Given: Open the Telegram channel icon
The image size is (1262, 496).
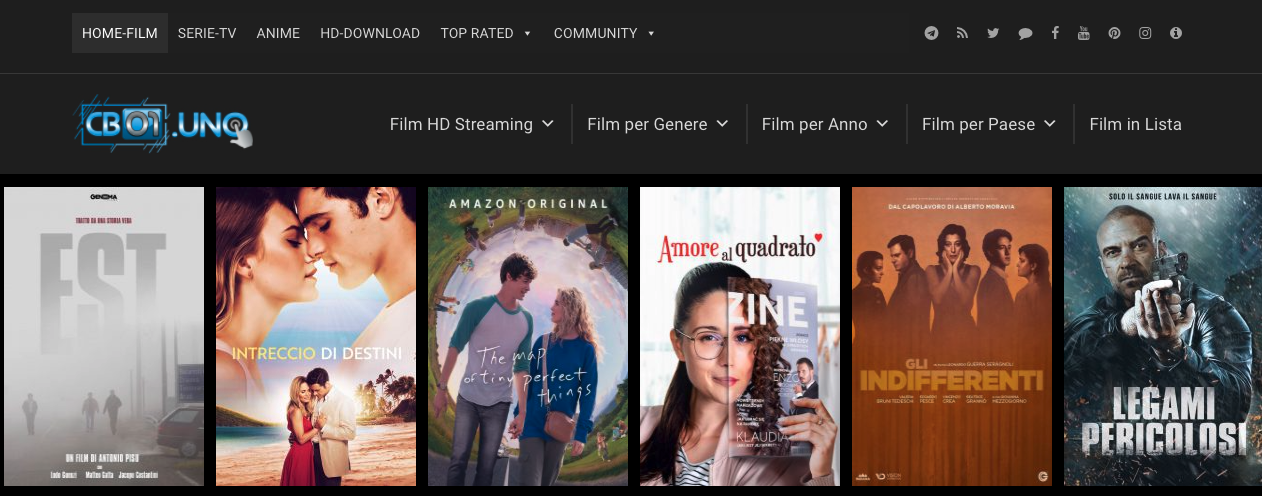Looking at the screenshot, I should click(x=931, y=33).
